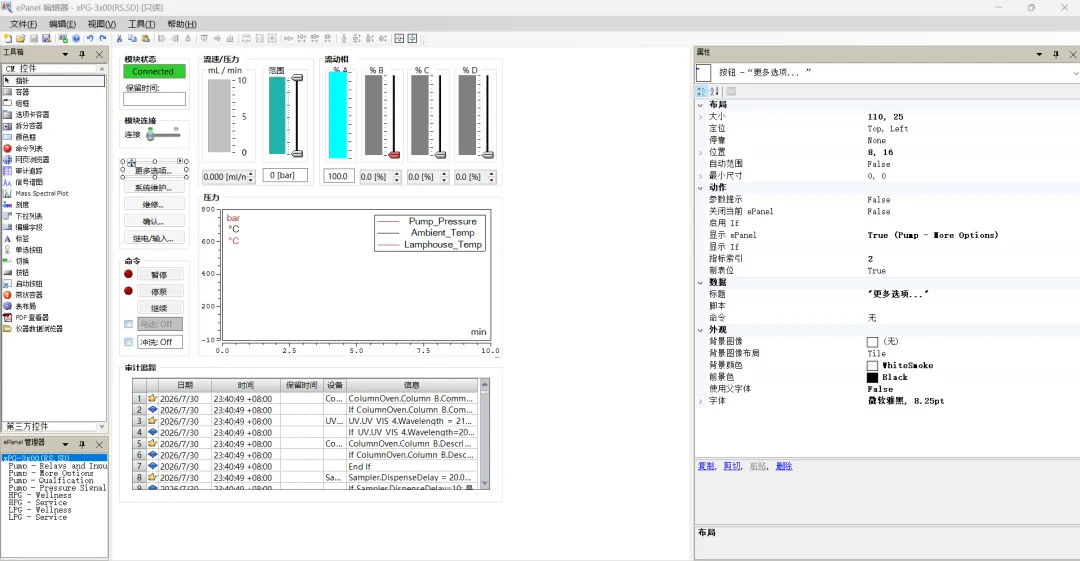Click the Cut scissors toolbar icon
Viewport: 1080px width, 561px height.
pyautogui.click(x=119, y=39)
